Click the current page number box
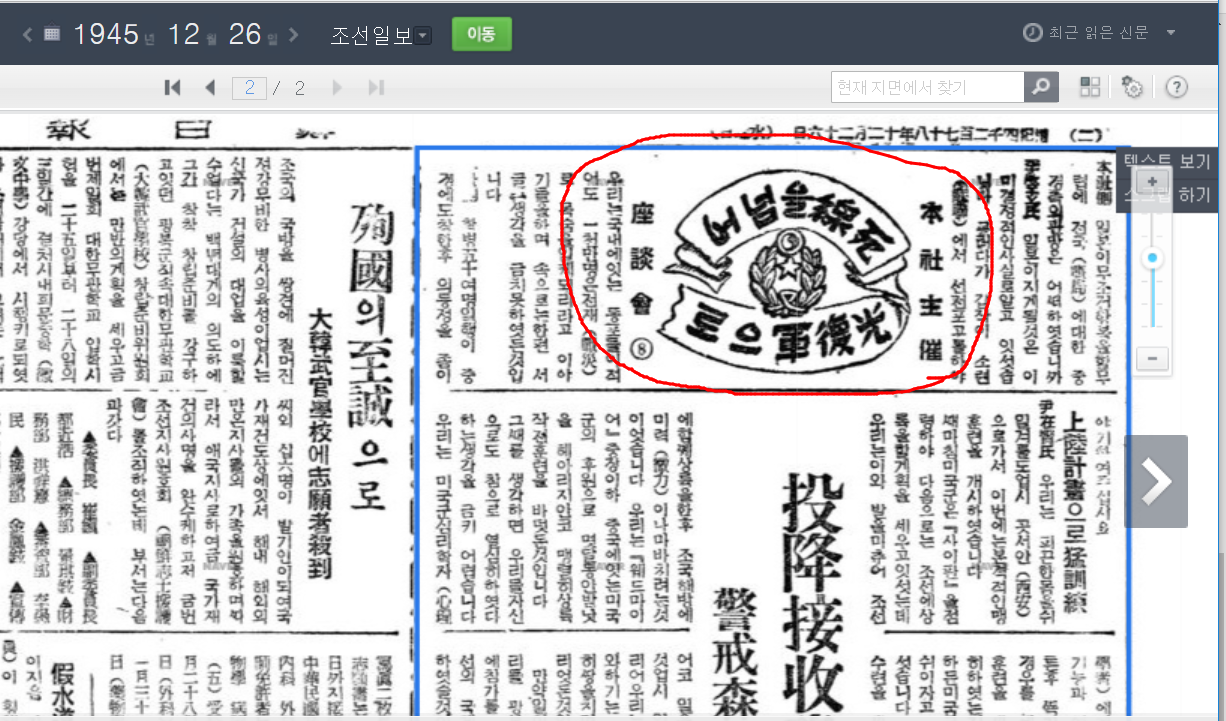The image size is (1226, 721). (x=248, y=88)
